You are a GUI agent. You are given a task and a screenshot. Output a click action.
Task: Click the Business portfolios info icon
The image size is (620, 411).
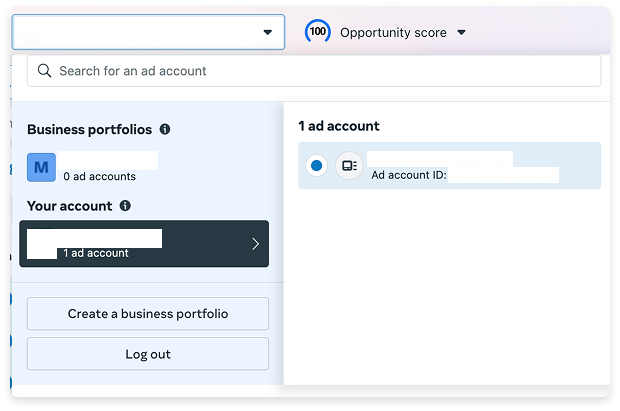click(x=165, y=129)
